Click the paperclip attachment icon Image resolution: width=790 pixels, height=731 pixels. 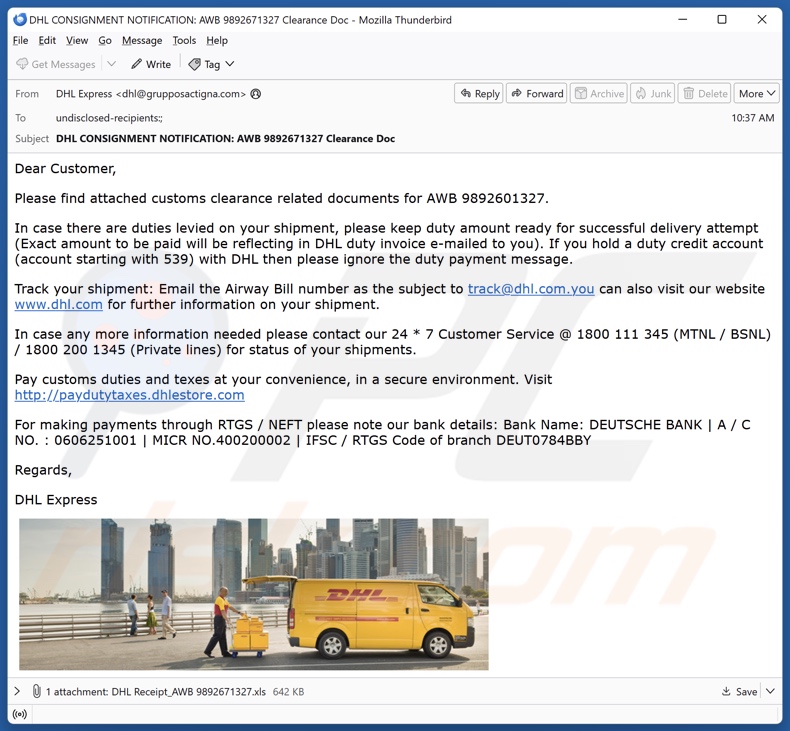click(x=36, y=691)
